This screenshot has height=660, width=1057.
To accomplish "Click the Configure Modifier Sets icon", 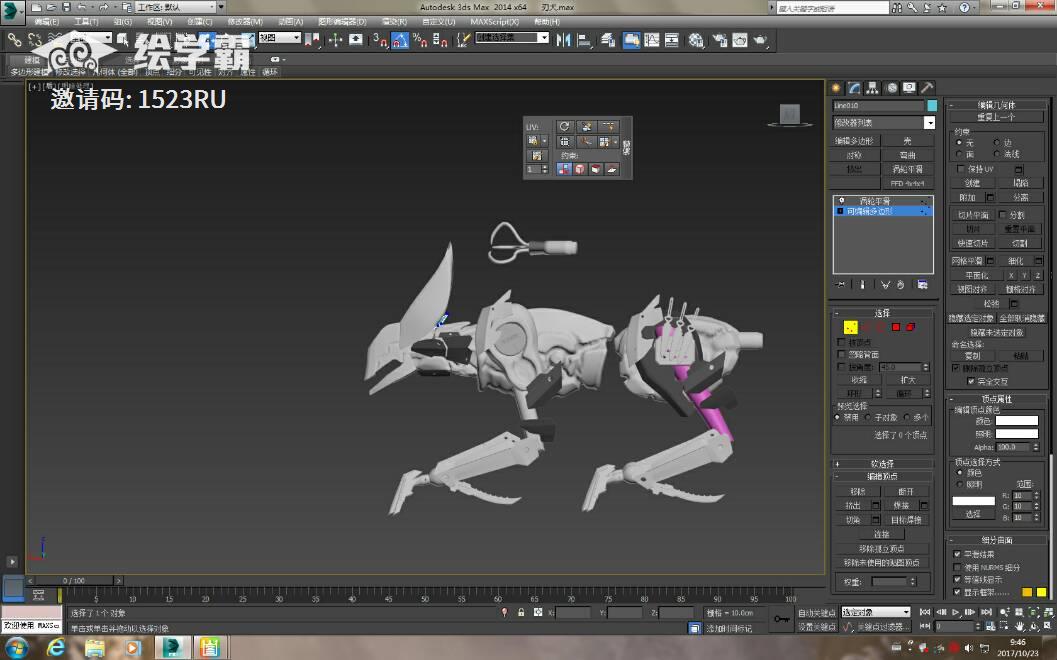I will (922, 284).
